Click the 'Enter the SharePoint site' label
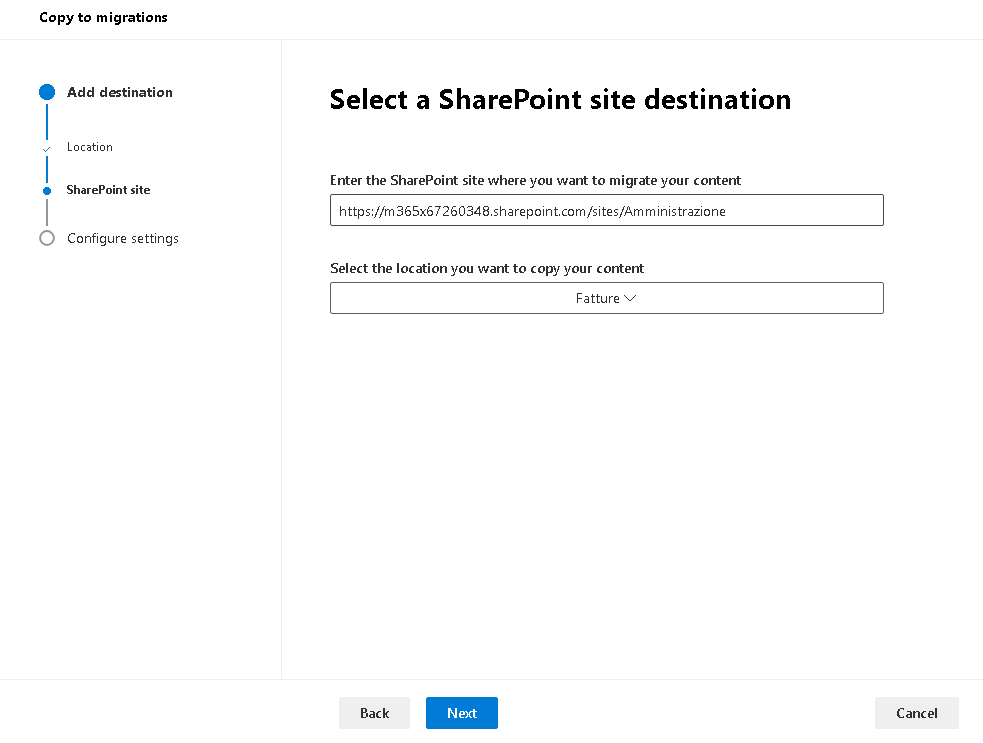This screenshot has width=983, height=743. 535,181
